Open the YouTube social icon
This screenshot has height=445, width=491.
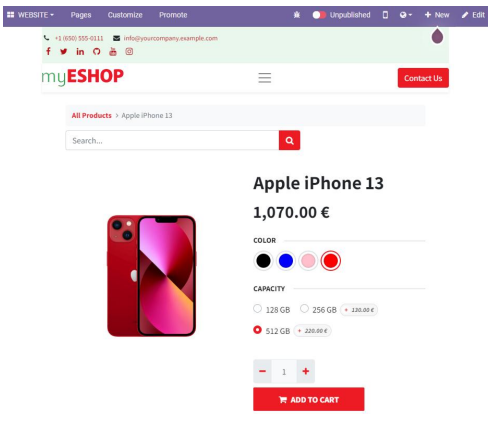[113, 51]
